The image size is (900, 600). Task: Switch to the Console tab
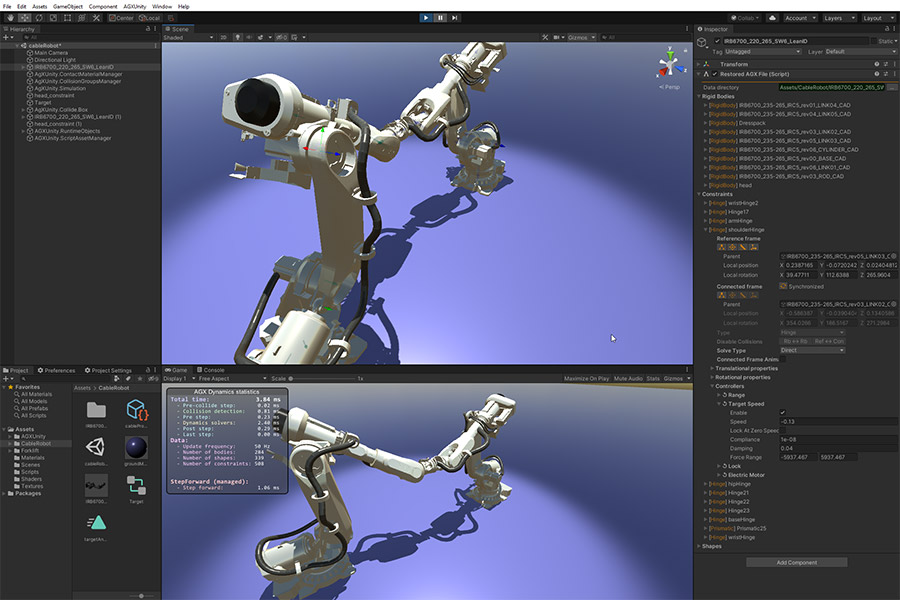pos(211,370)
